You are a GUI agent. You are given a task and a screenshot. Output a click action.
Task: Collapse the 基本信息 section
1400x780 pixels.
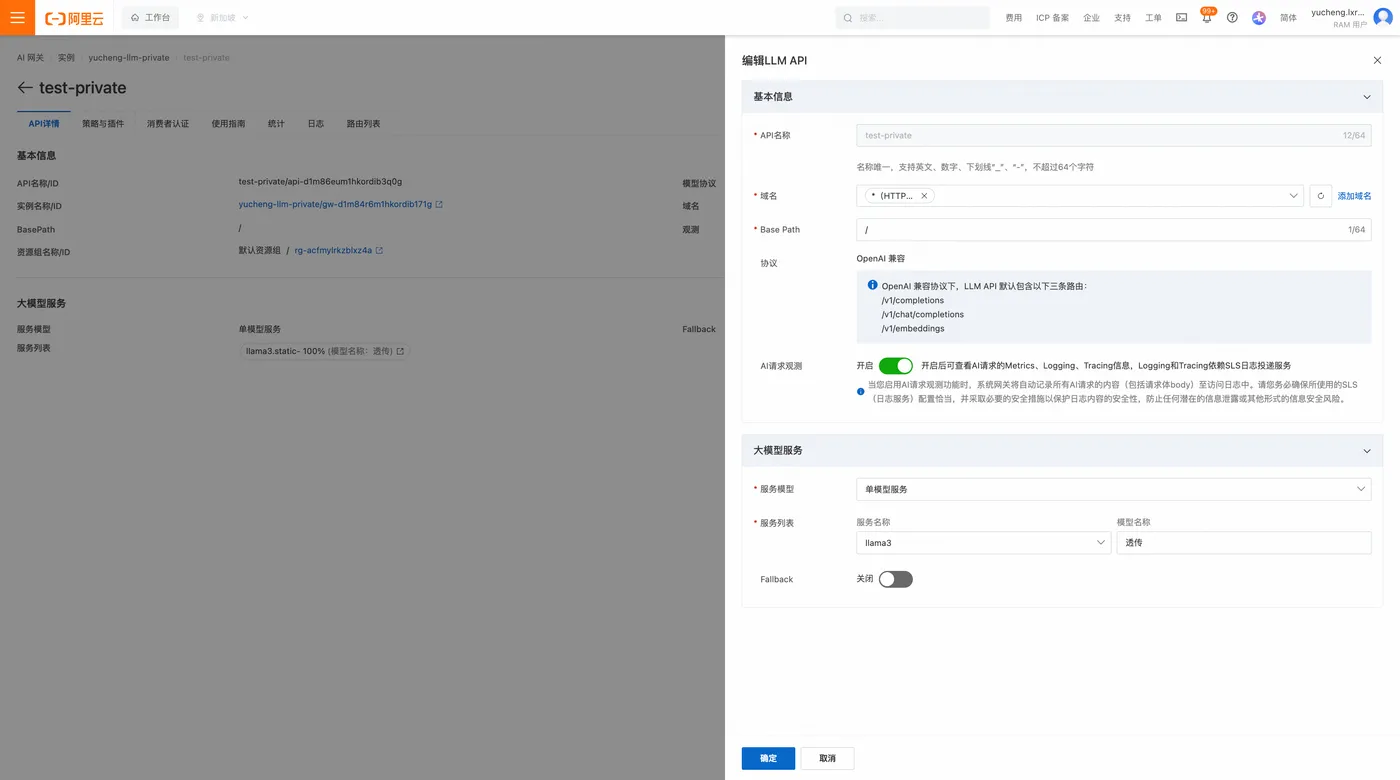point(1366,96)
